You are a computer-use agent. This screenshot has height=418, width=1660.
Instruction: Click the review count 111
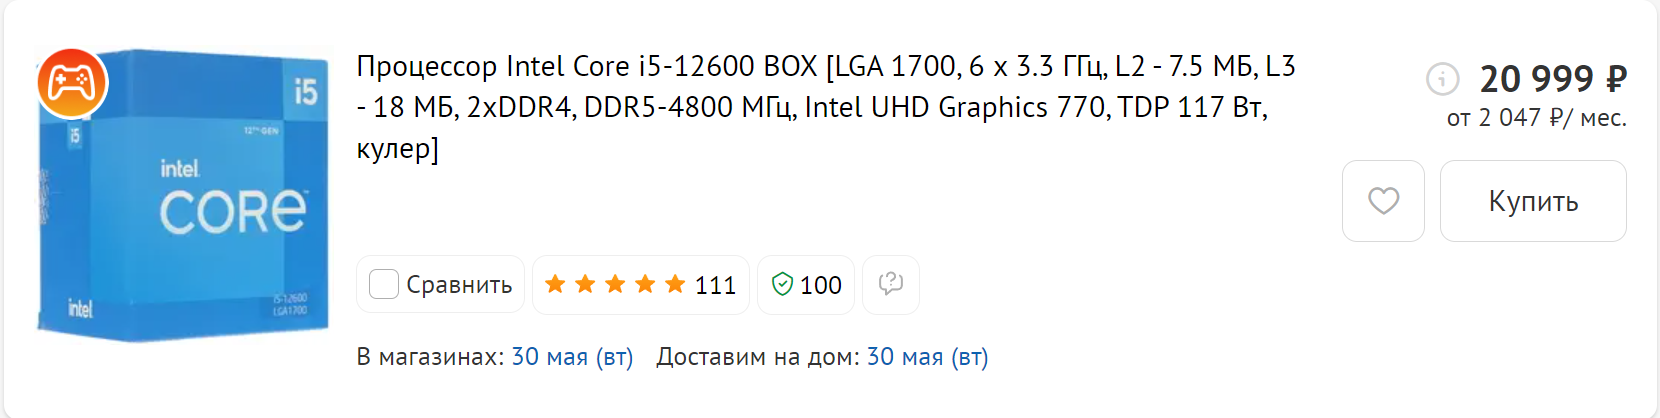point(715,286)
